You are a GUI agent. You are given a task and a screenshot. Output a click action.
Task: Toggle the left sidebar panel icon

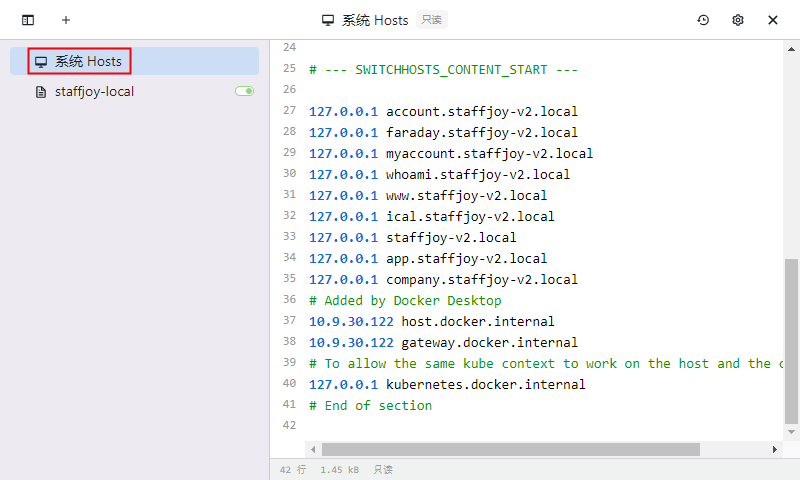pyautogui.click(x=28, y=20)
